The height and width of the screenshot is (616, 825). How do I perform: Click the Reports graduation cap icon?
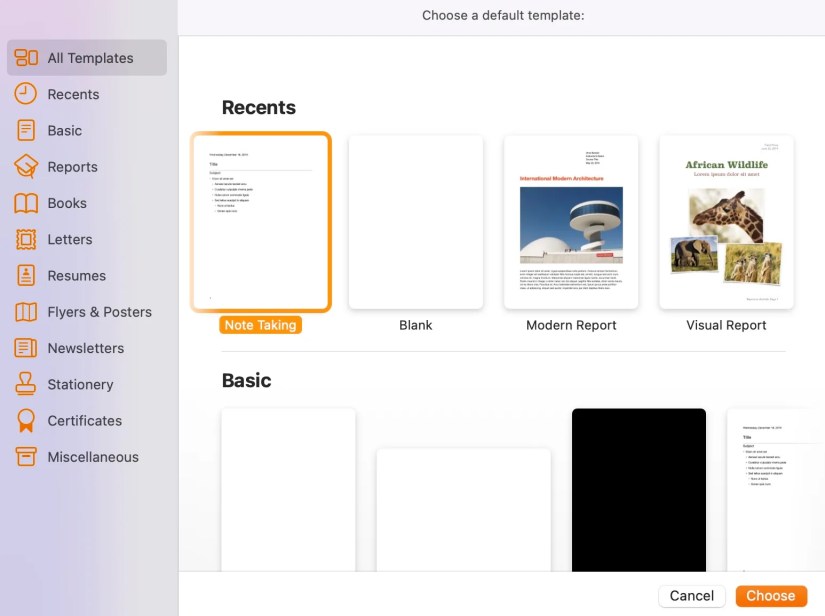tap(26, 166)
